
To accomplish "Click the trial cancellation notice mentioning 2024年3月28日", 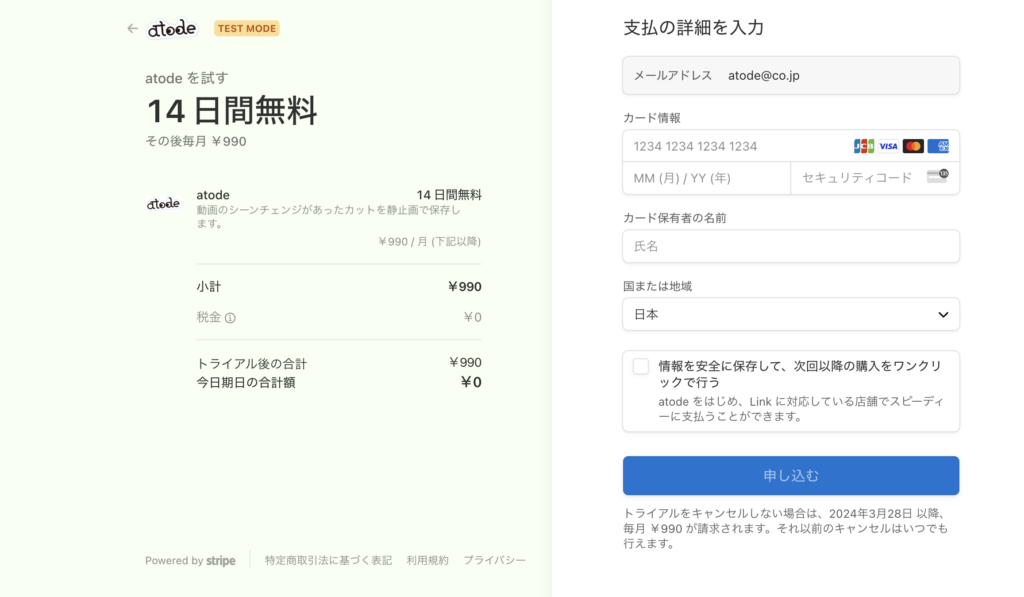I will pos(786,528).
